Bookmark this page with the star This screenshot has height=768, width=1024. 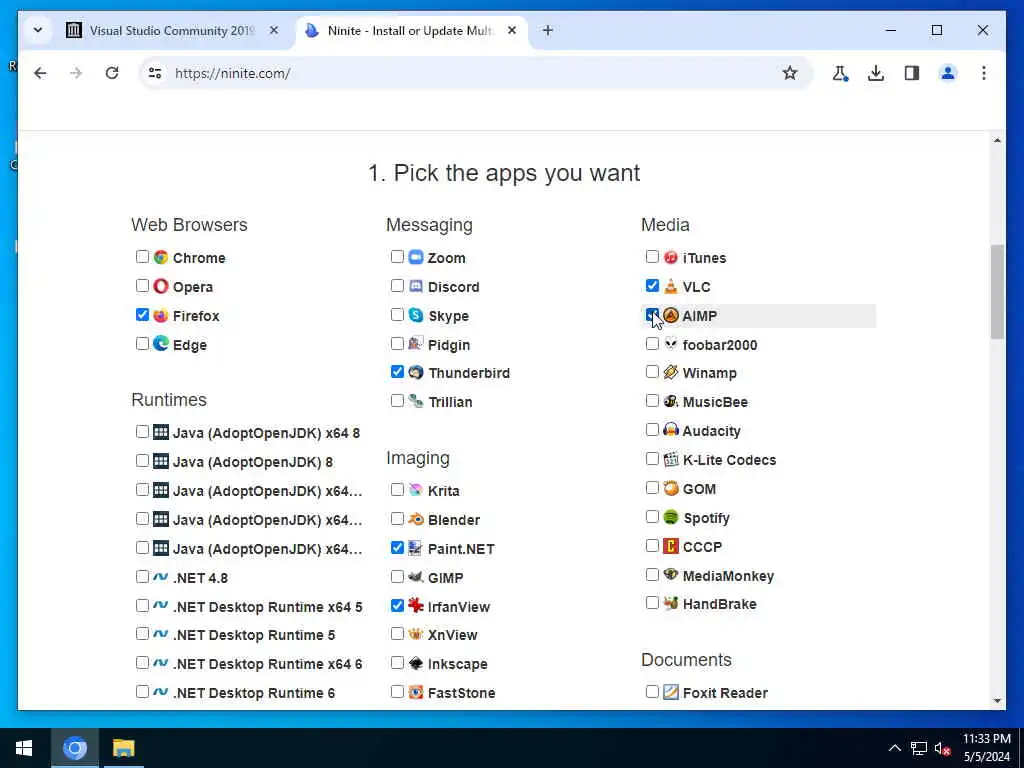pyautogui.click(x=790, y=73)
